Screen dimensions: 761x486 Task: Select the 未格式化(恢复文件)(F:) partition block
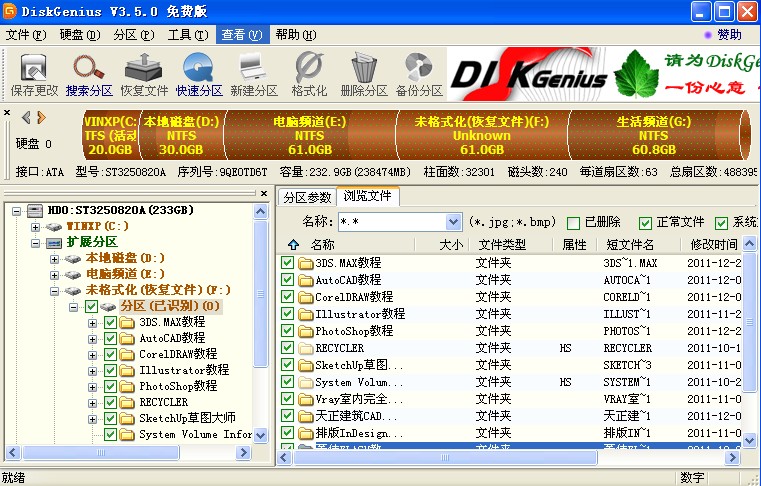tap(481, 135)
